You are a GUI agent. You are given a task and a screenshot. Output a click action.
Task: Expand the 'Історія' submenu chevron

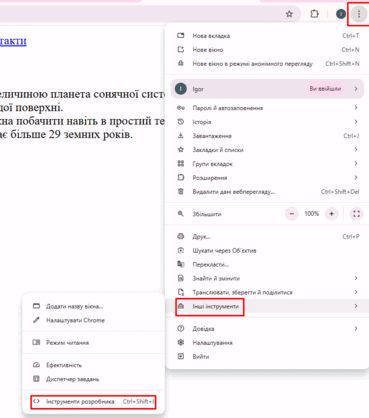356,122
